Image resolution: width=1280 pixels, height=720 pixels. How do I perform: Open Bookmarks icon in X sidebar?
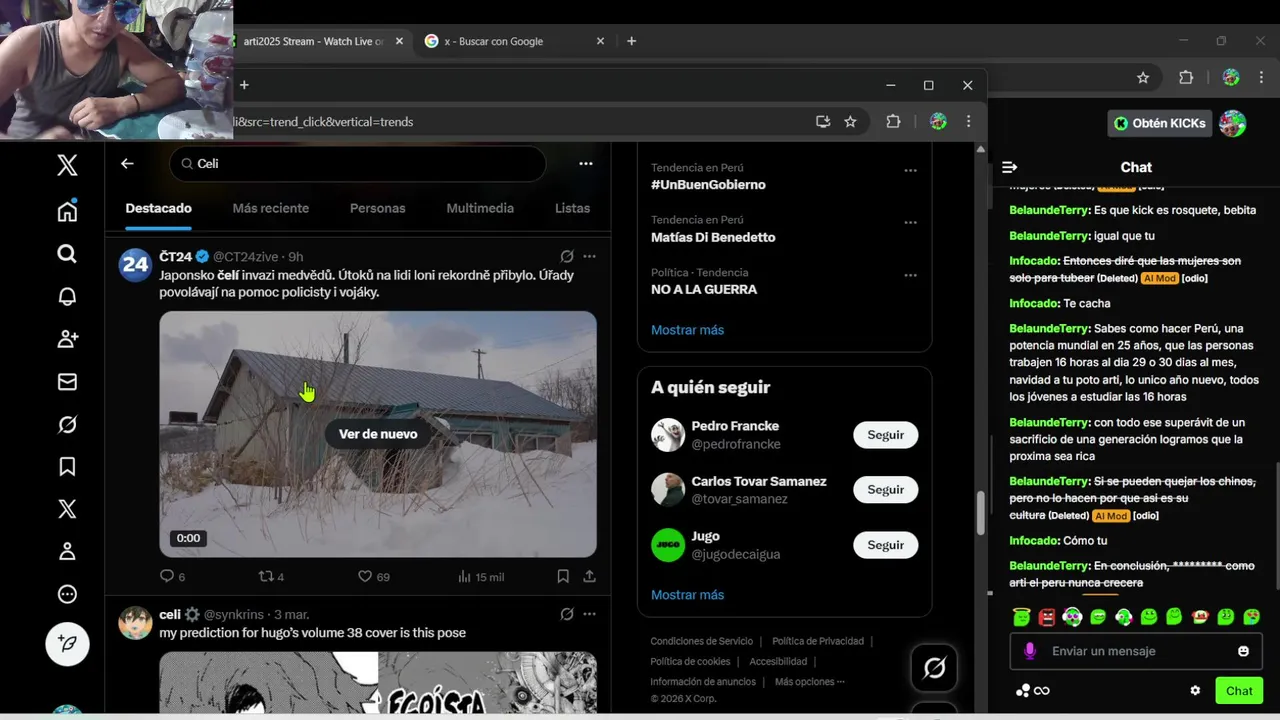click(67, 466)
